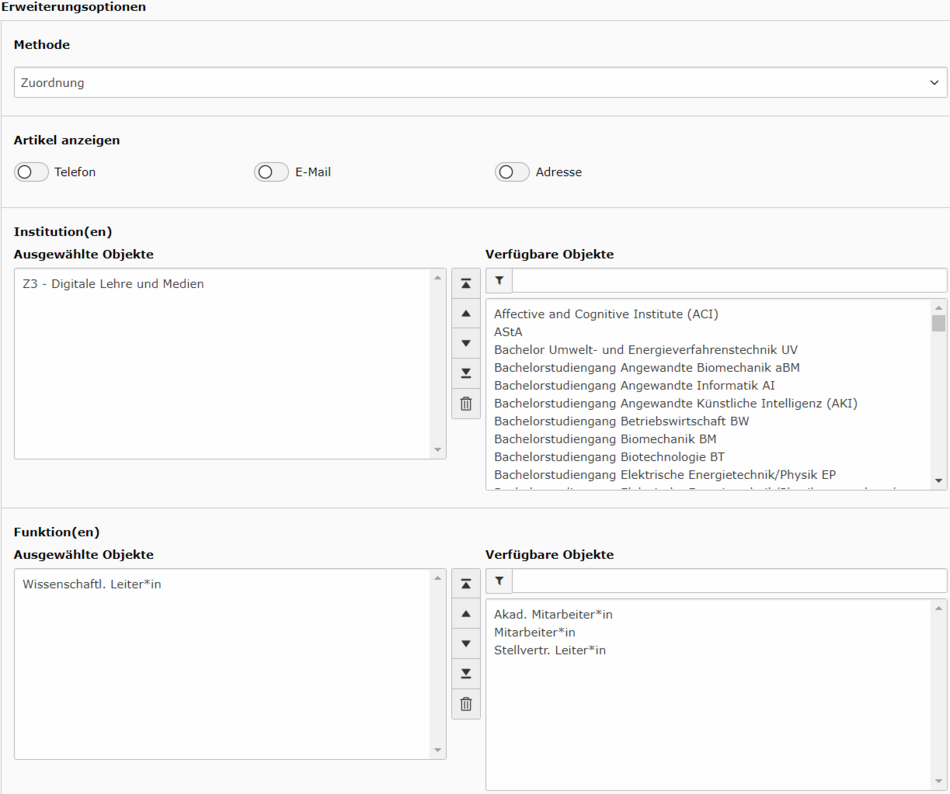Screen dimensions: 950x794
Task: Remove selected Funktion with trash icon
Action: pyautogui.click(x=466, y=704)
